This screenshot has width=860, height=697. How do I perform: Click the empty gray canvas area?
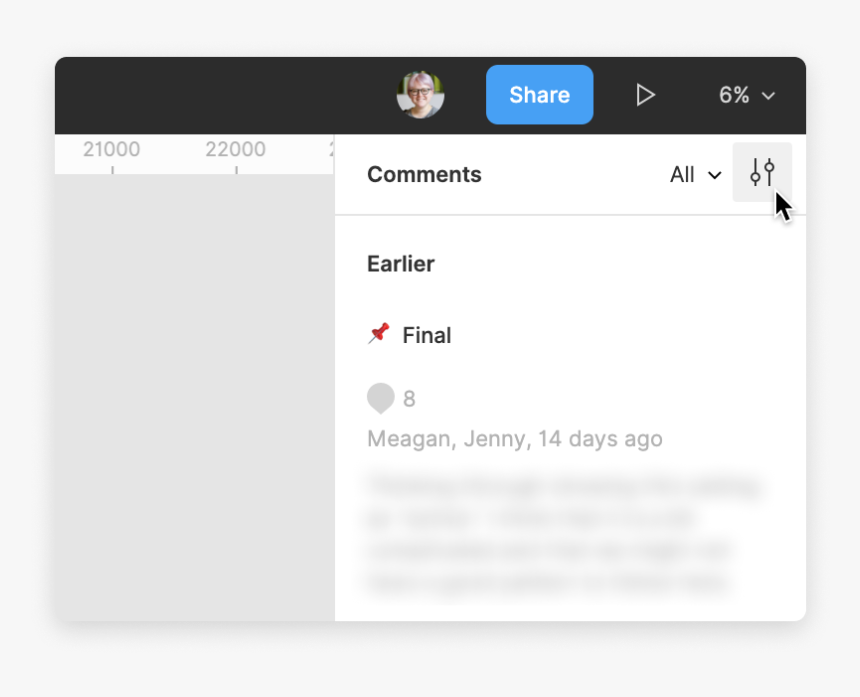(195, 398)
